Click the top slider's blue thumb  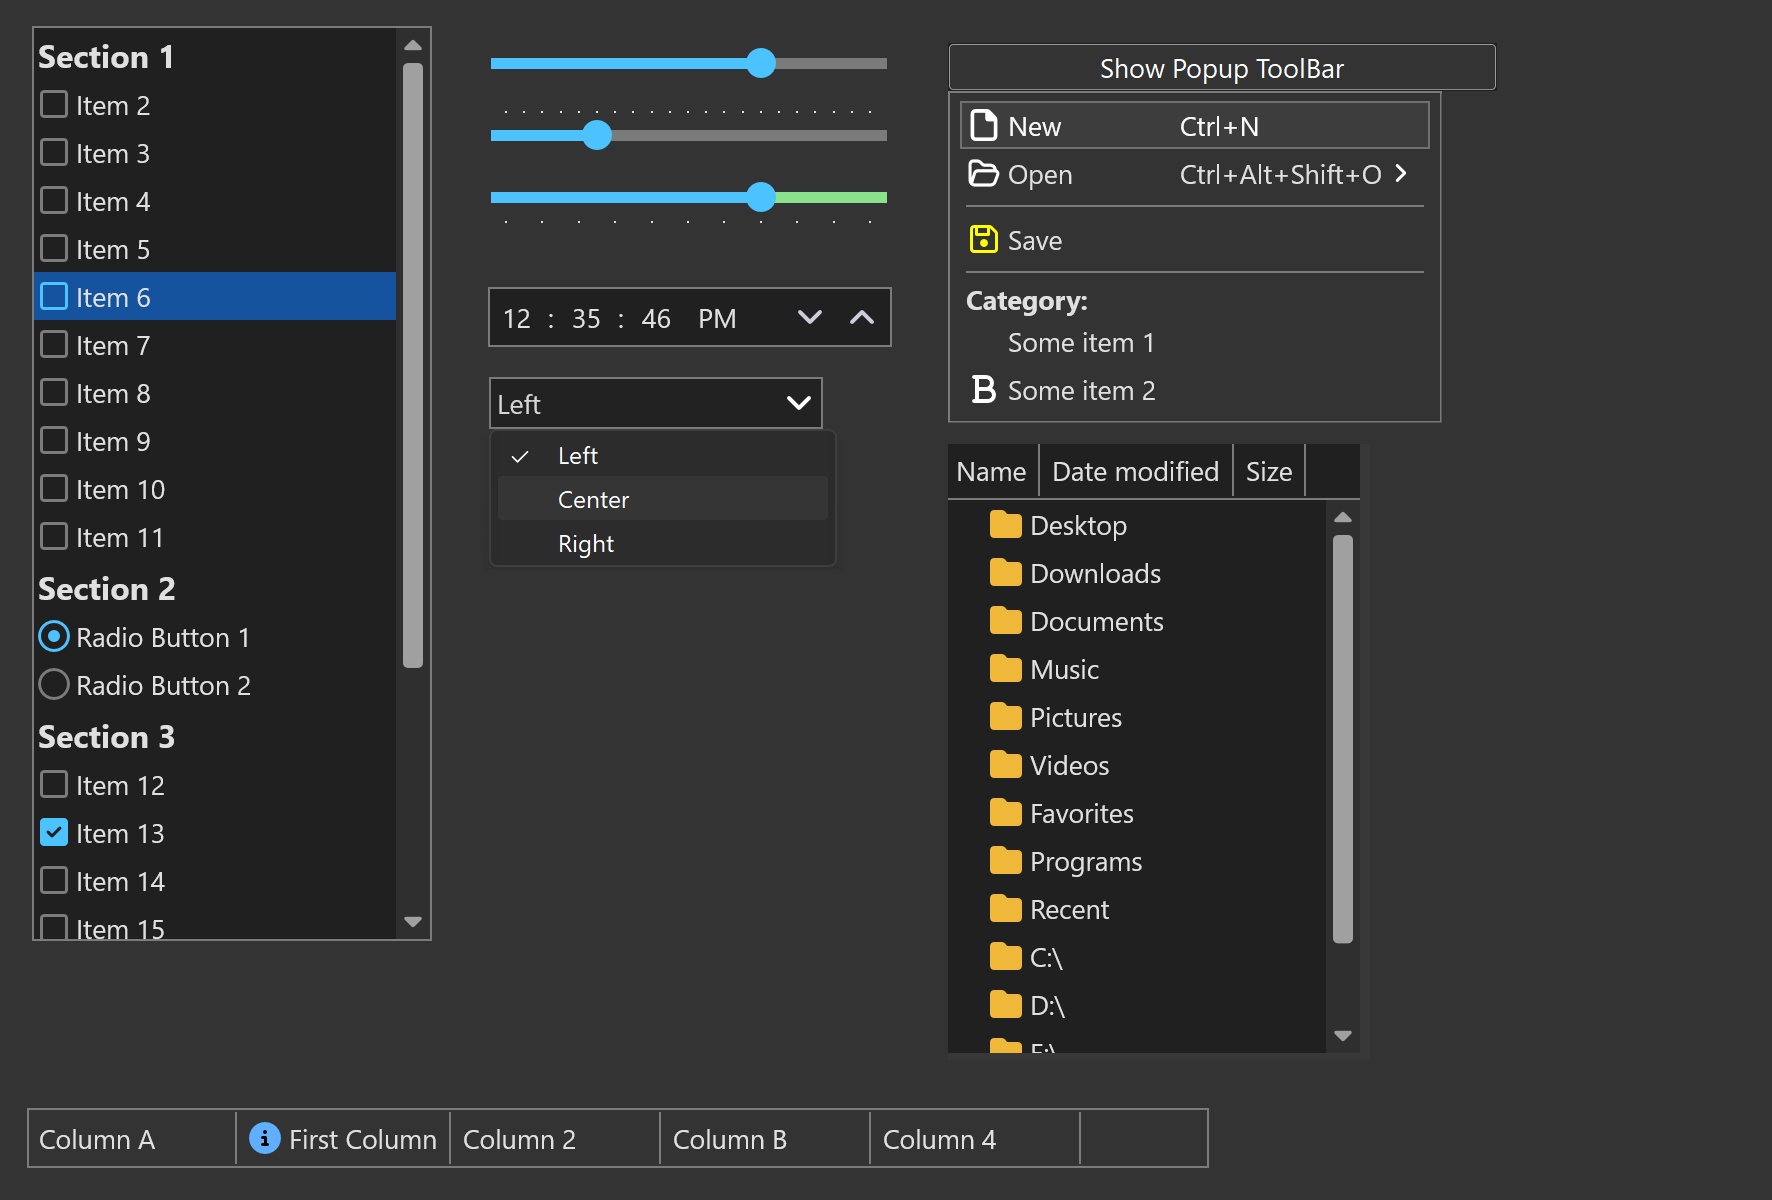coord(761,63)
